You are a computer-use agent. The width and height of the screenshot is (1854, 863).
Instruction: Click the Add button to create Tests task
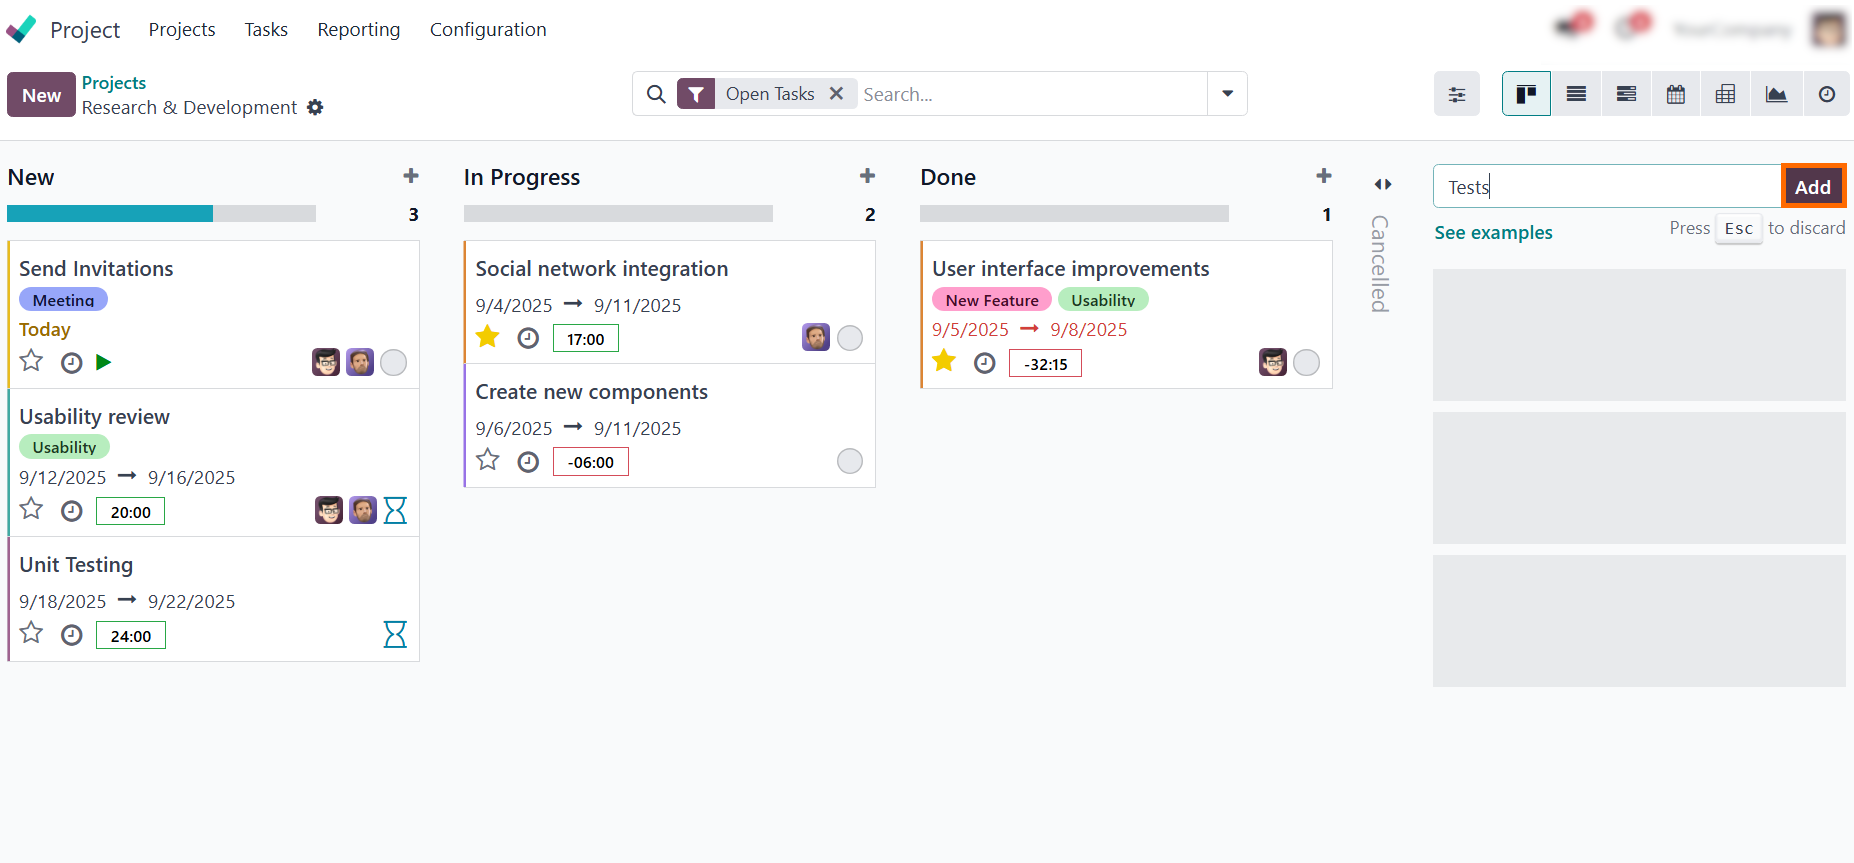pos(1813,186)
